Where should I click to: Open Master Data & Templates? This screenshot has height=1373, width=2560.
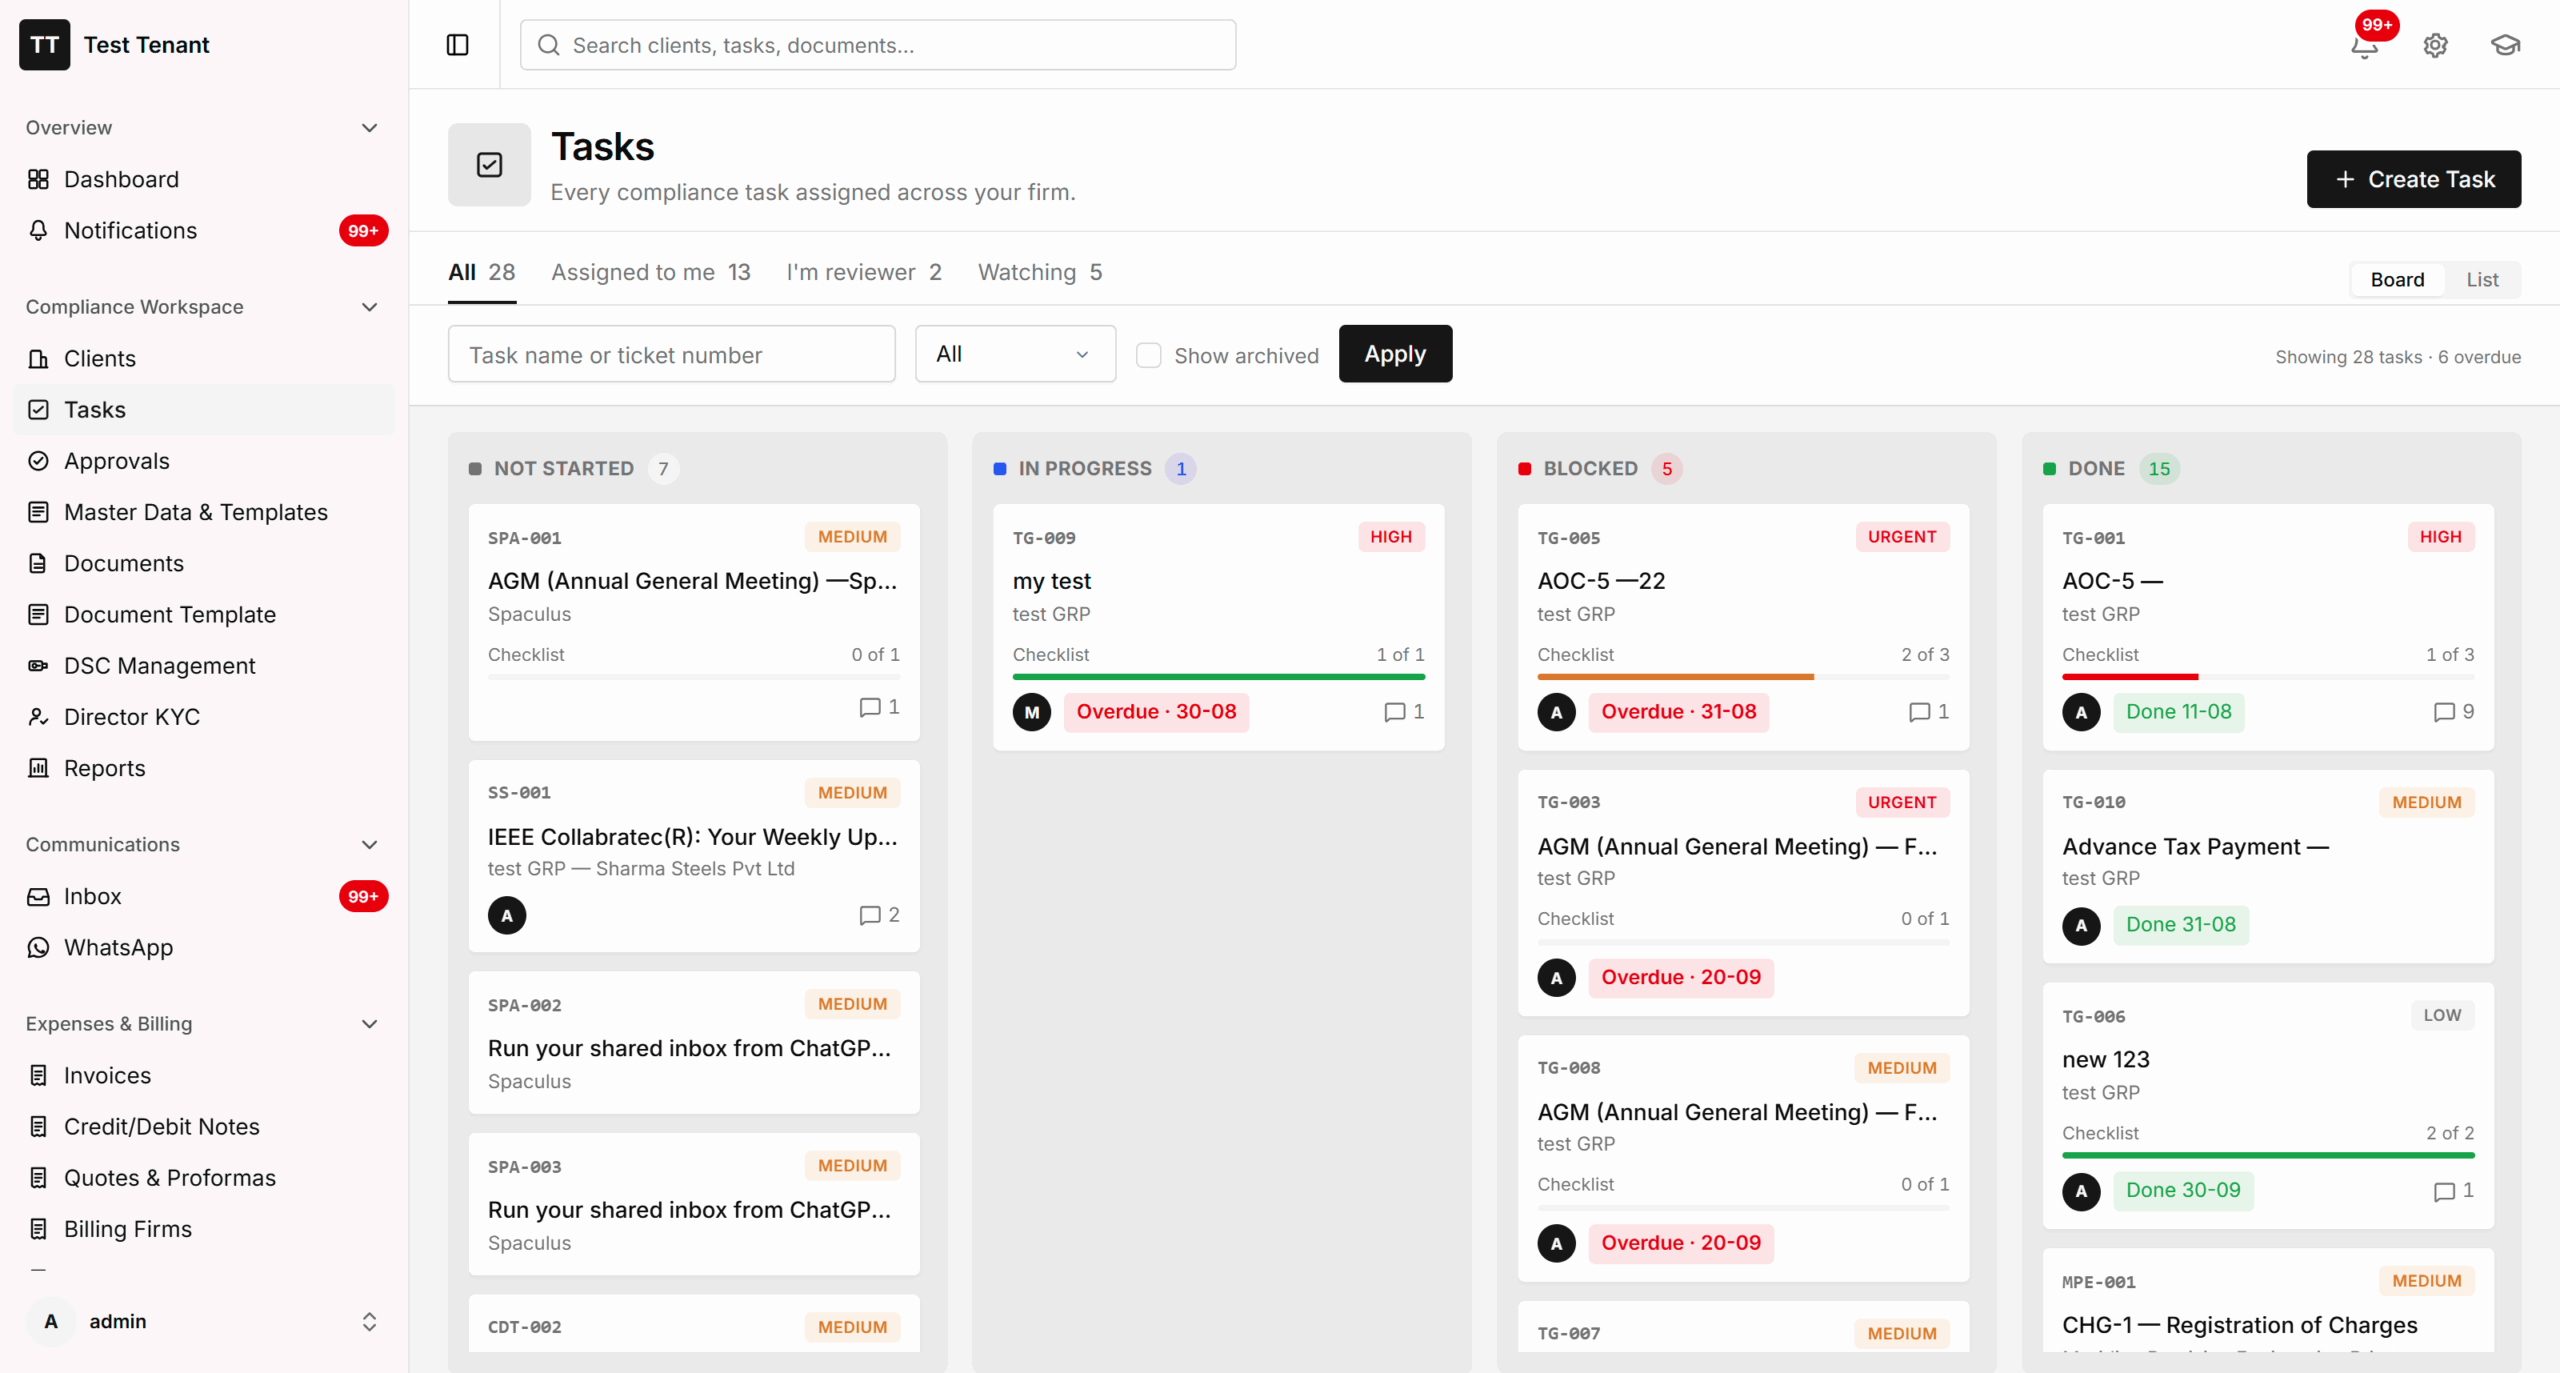click(x=204, y=512)
